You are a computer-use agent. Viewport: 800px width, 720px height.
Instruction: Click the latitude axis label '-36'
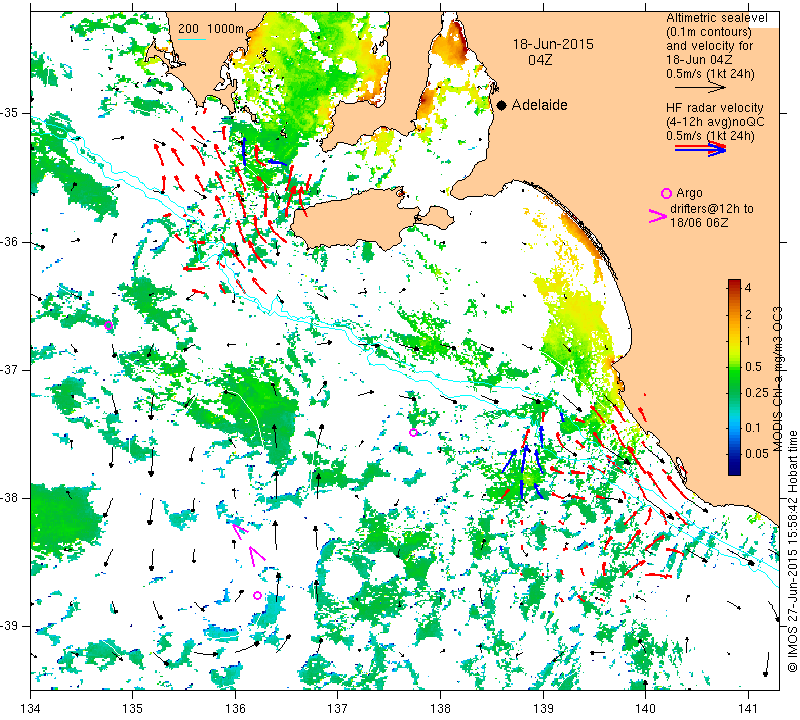[9, 241]
